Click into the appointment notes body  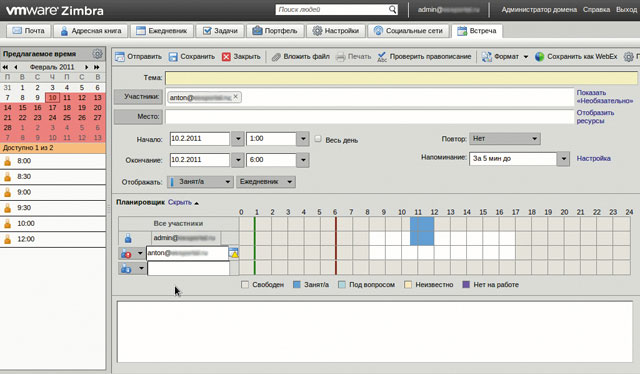[375, 332]
